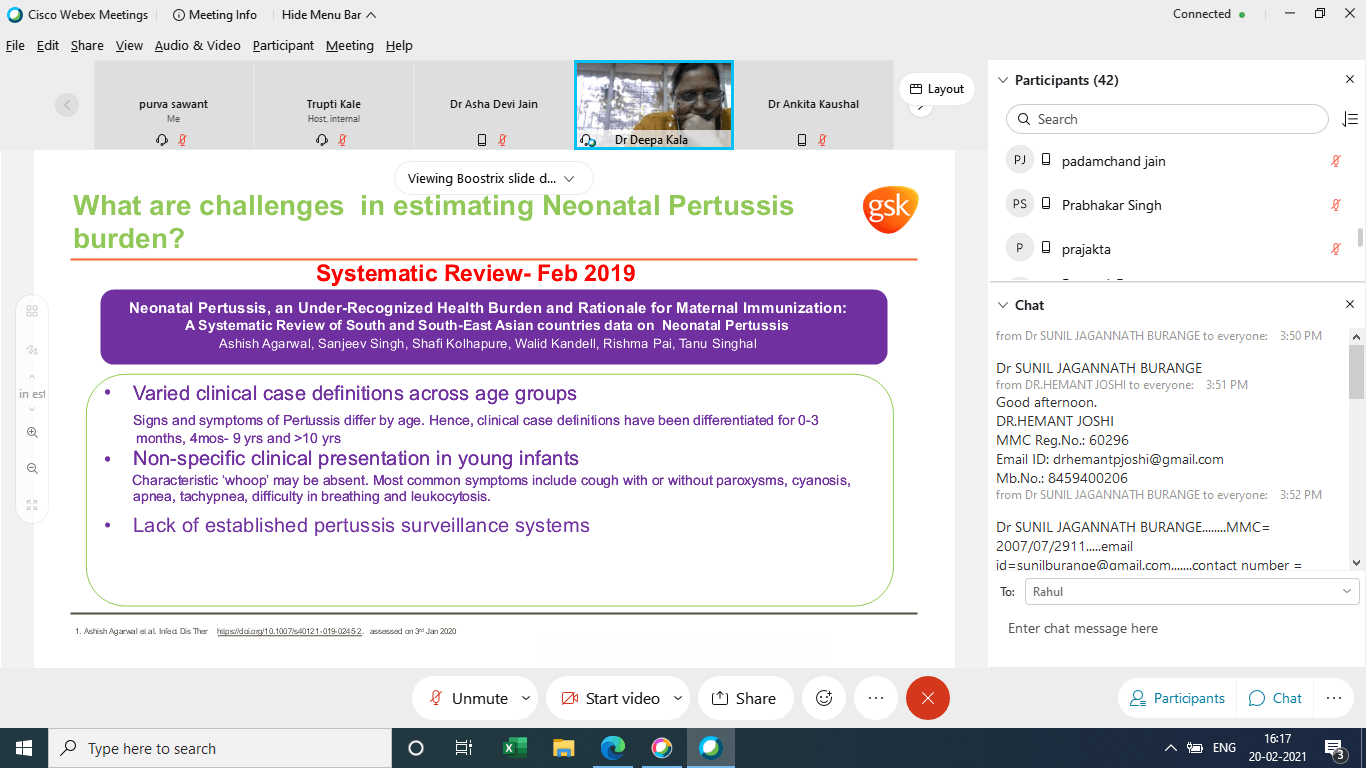This screenshot has width=1366, height=768.
Task: Click the reactions smiley icon
Action: pyautogui.click(x=824, y=698)
